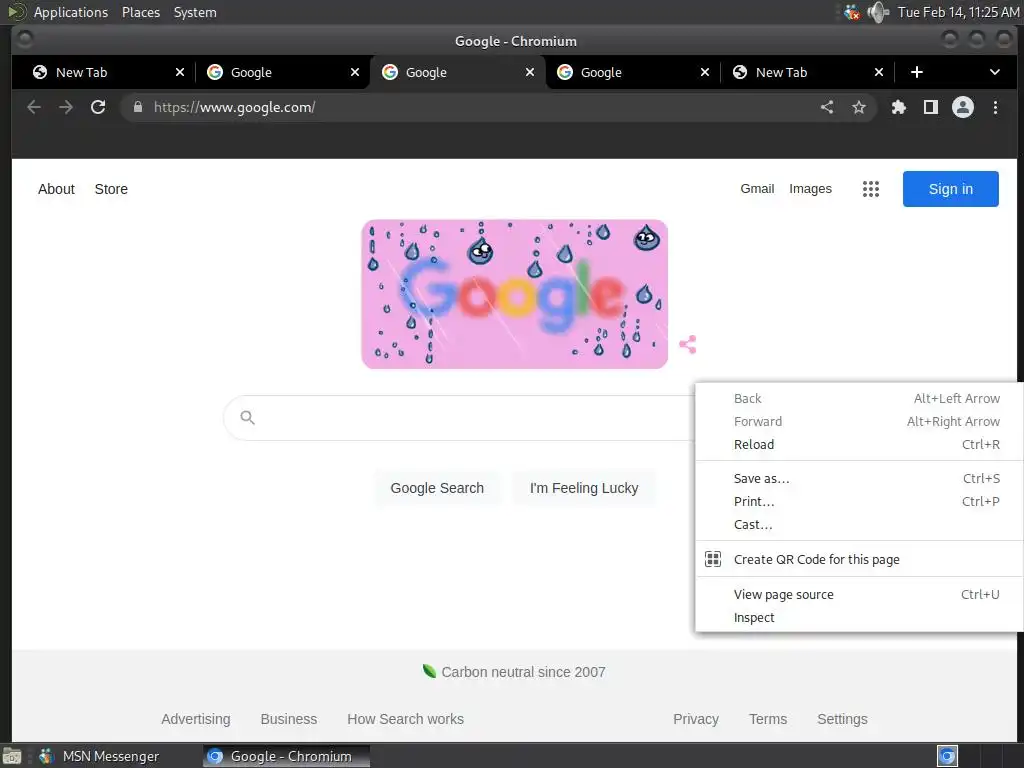This screenshot has width=1024, height=768.
Task: Open the System menu
Action: pos(195,12)
